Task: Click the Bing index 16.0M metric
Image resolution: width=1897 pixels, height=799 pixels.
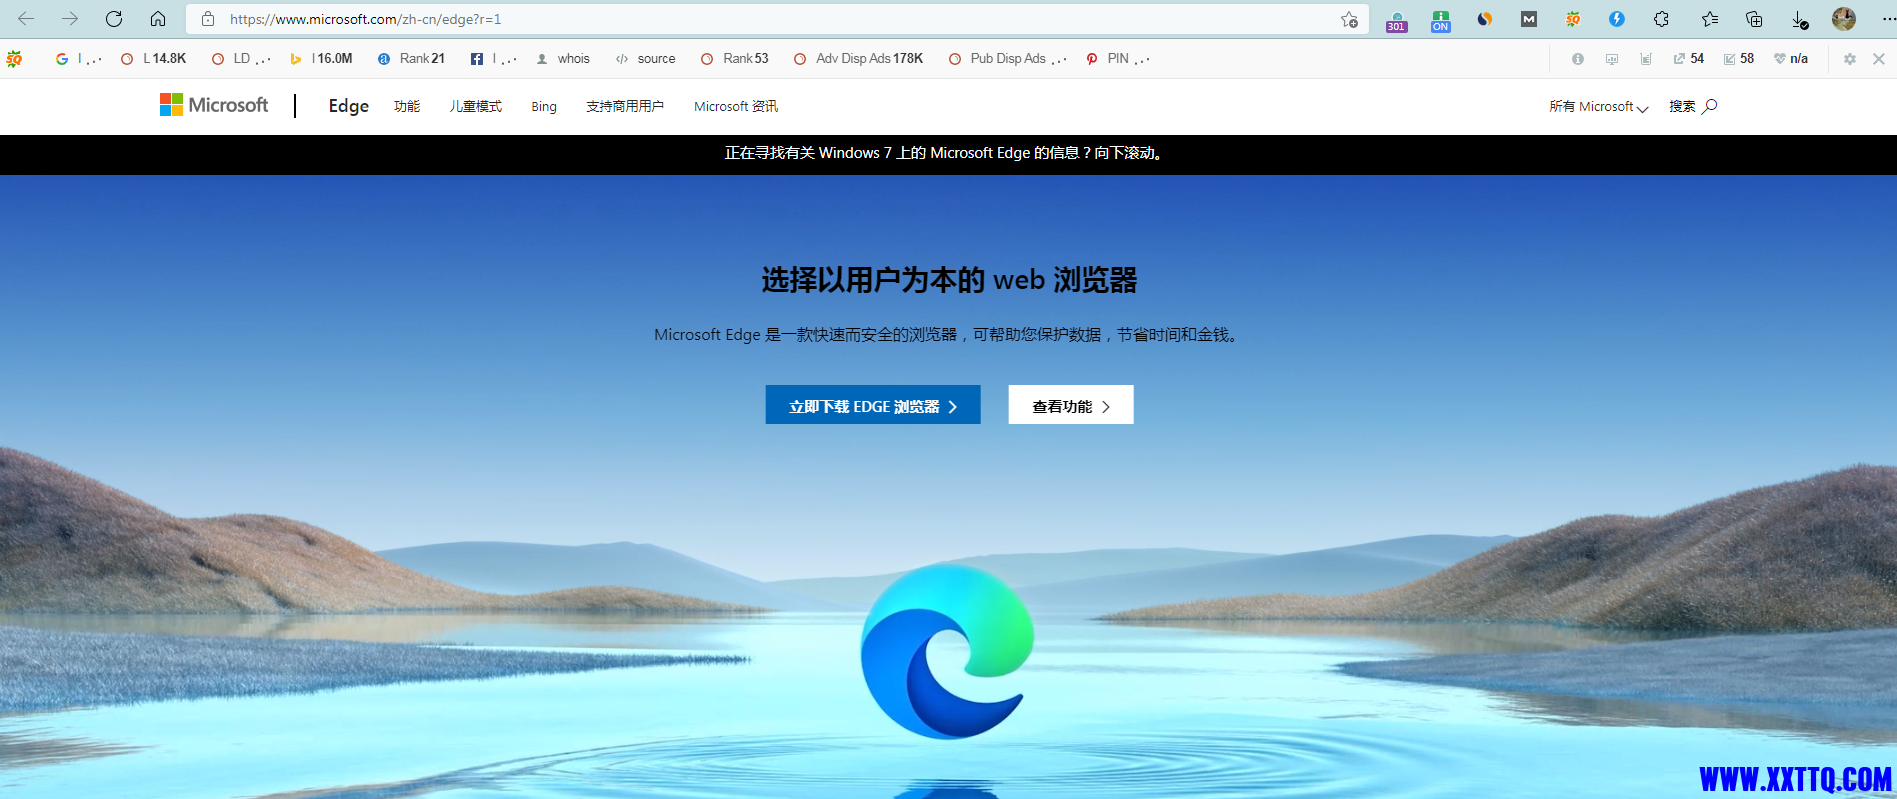Action: coord(321,59)
